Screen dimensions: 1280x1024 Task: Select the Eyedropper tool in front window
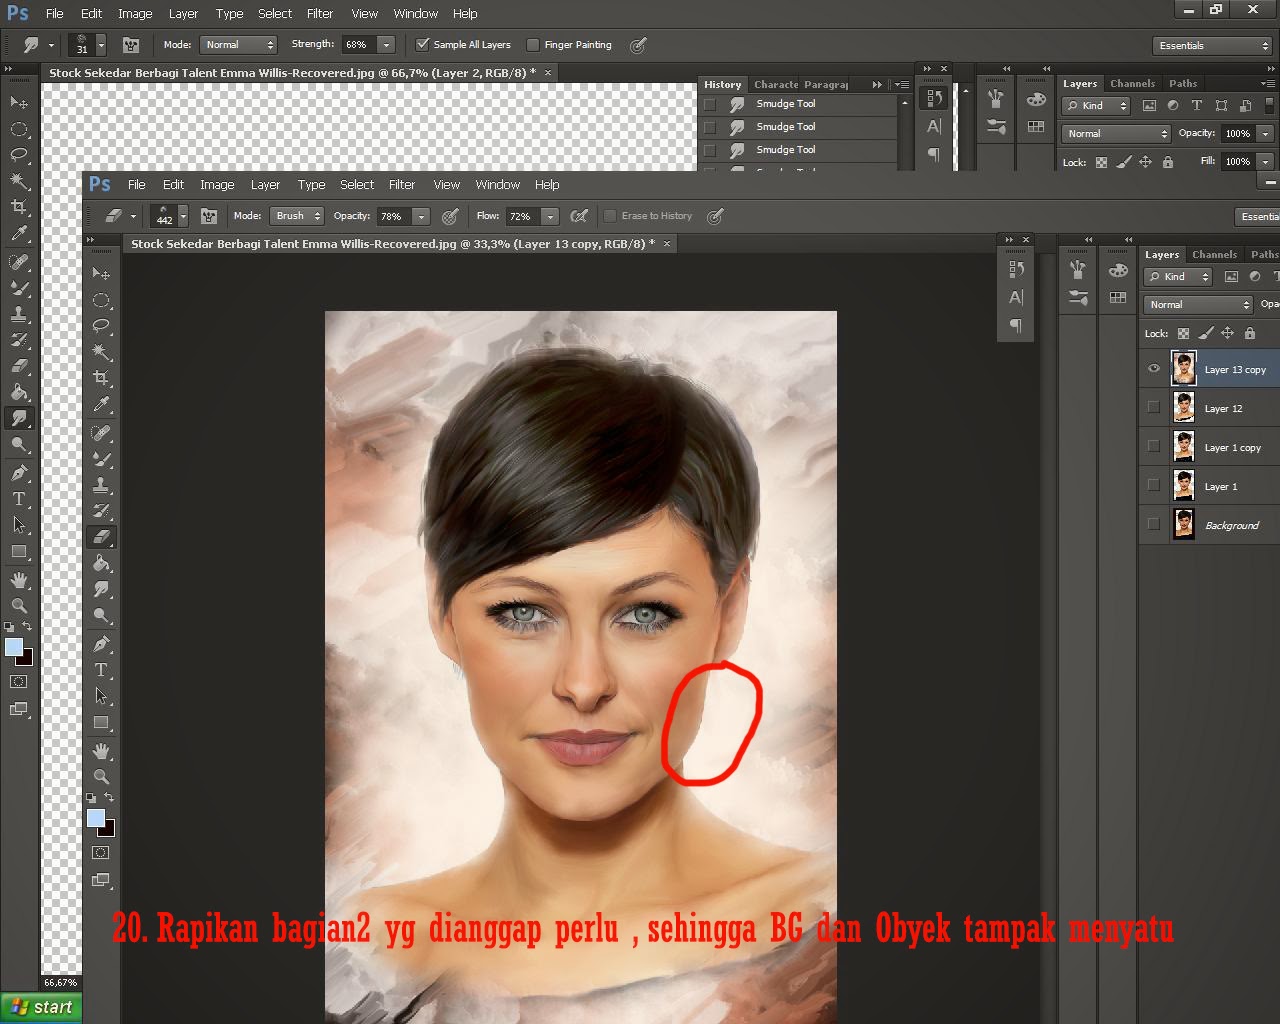click(x=101, y=405)
